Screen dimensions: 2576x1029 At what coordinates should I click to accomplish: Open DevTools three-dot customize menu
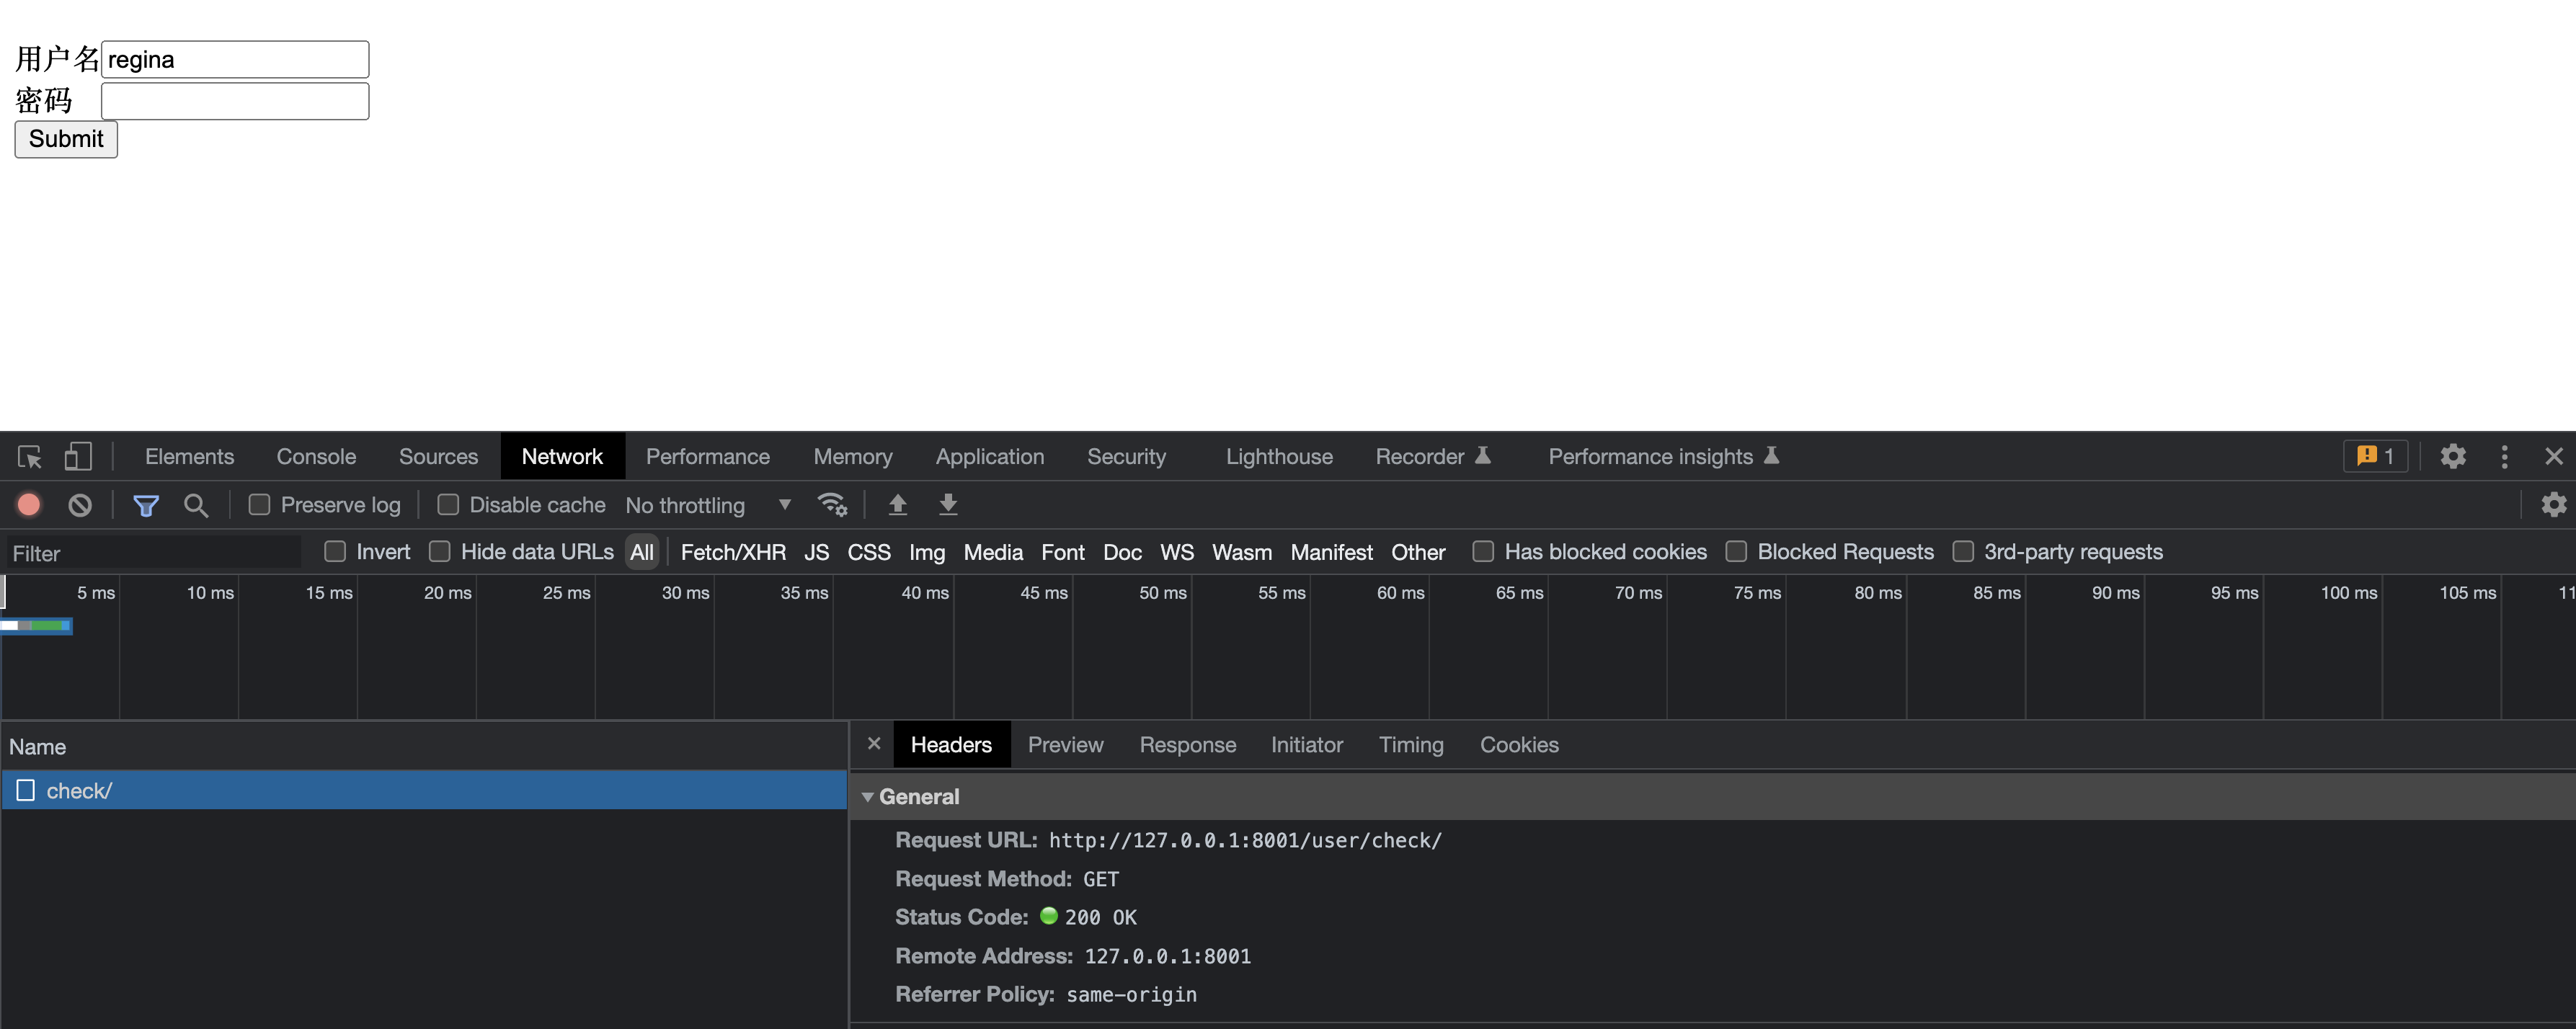point(2504,456)
